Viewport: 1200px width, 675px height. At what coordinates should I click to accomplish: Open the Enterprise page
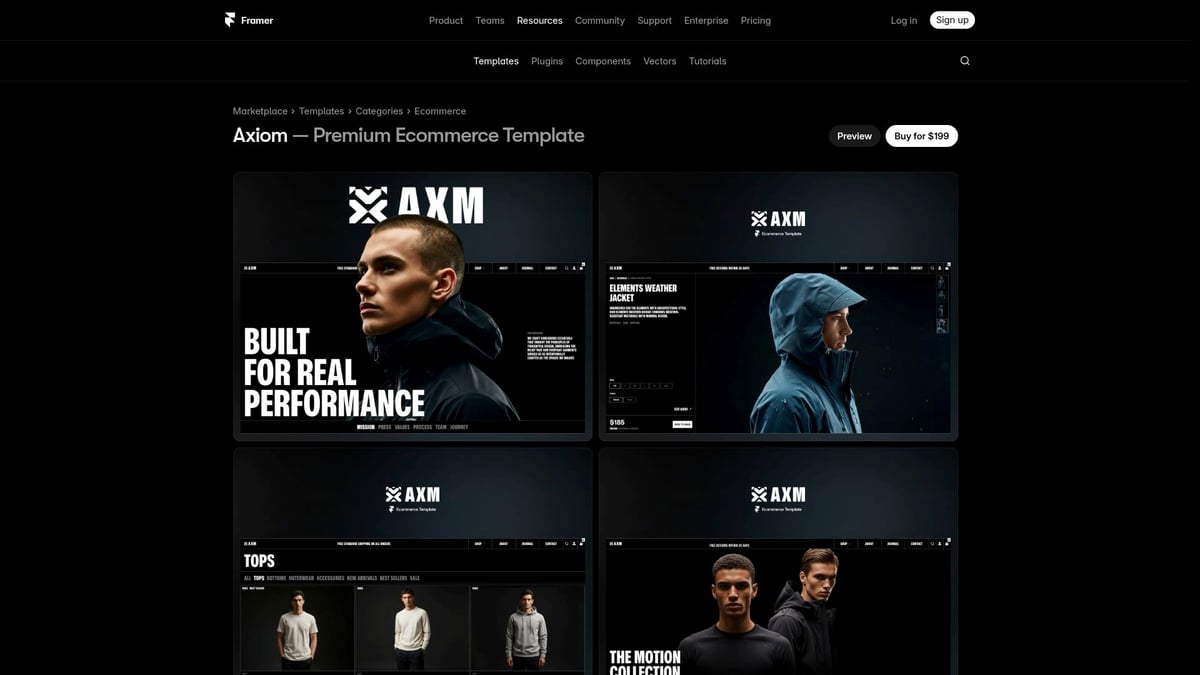pyautogui.click(x=706, y=20)
